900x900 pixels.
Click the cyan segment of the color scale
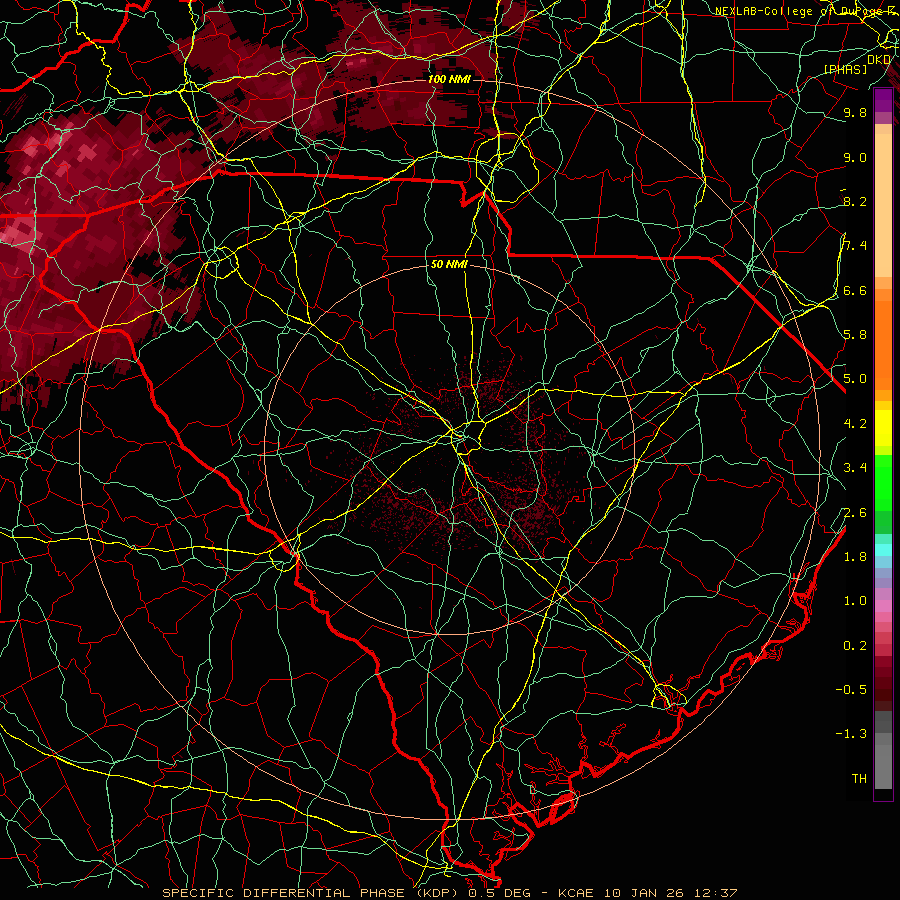point(883,549)
